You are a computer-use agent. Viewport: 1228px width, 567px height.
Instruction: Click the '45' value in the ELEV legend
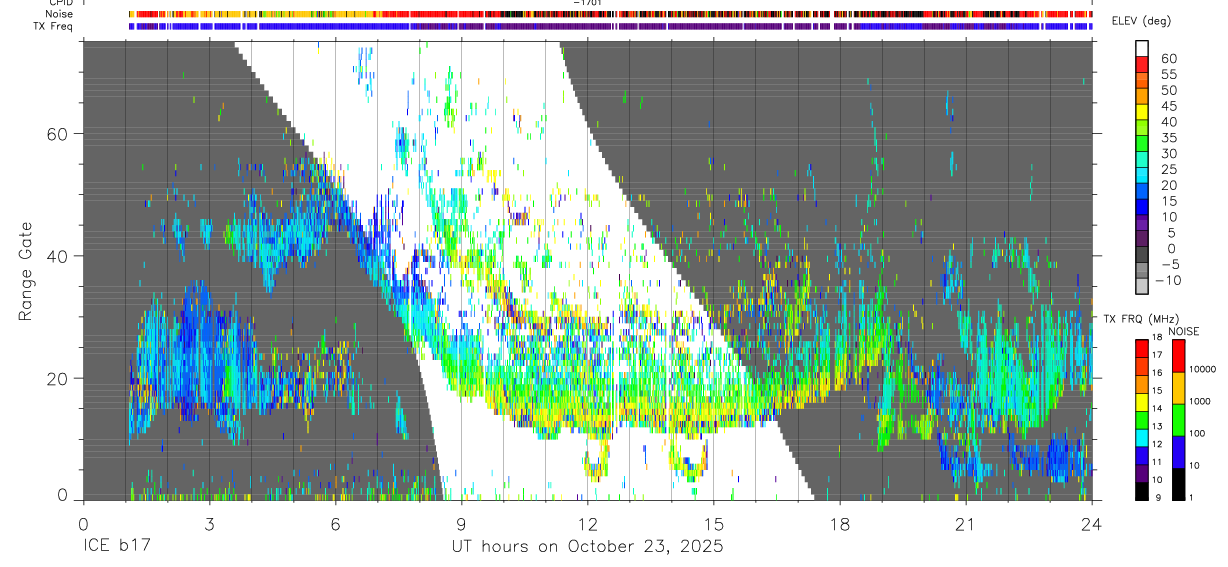click(x=1169, y=106)
